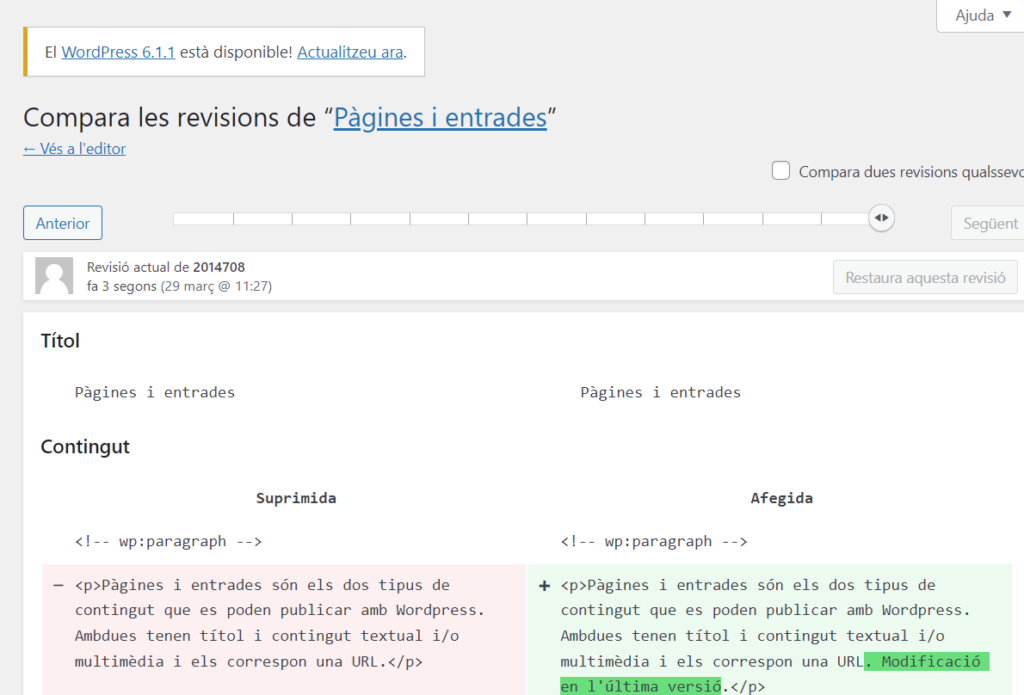This screenshot has width=1024, height=695.
Task: Open the Ajuda help dropdown
Action: (x=982, y=16)
